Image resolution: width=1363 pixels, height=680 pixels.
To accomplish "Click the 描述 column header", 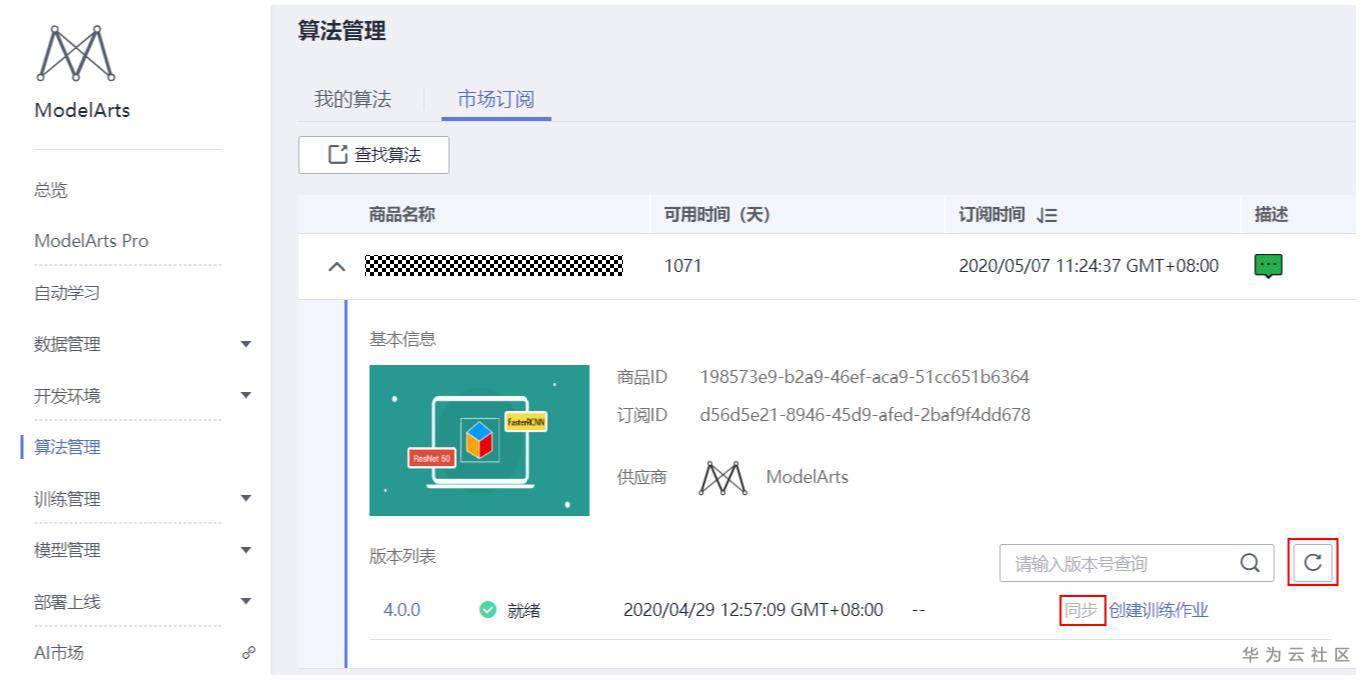I will click(x=1272, y=215).
